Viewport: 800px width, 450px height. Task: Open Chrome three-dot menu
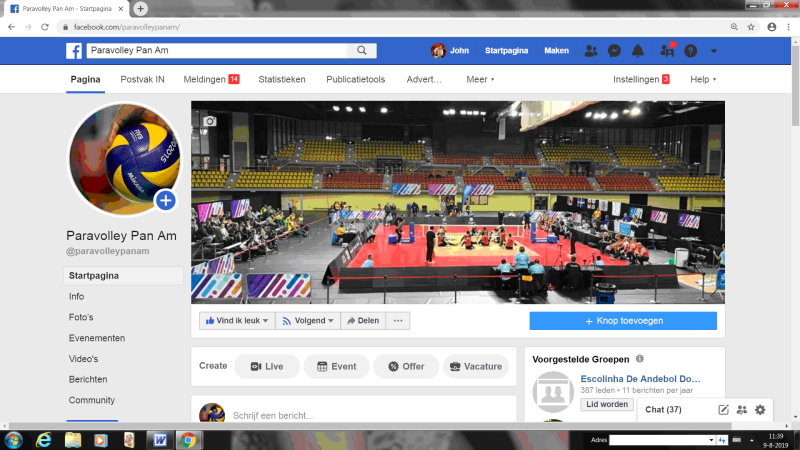coord(788,27)
